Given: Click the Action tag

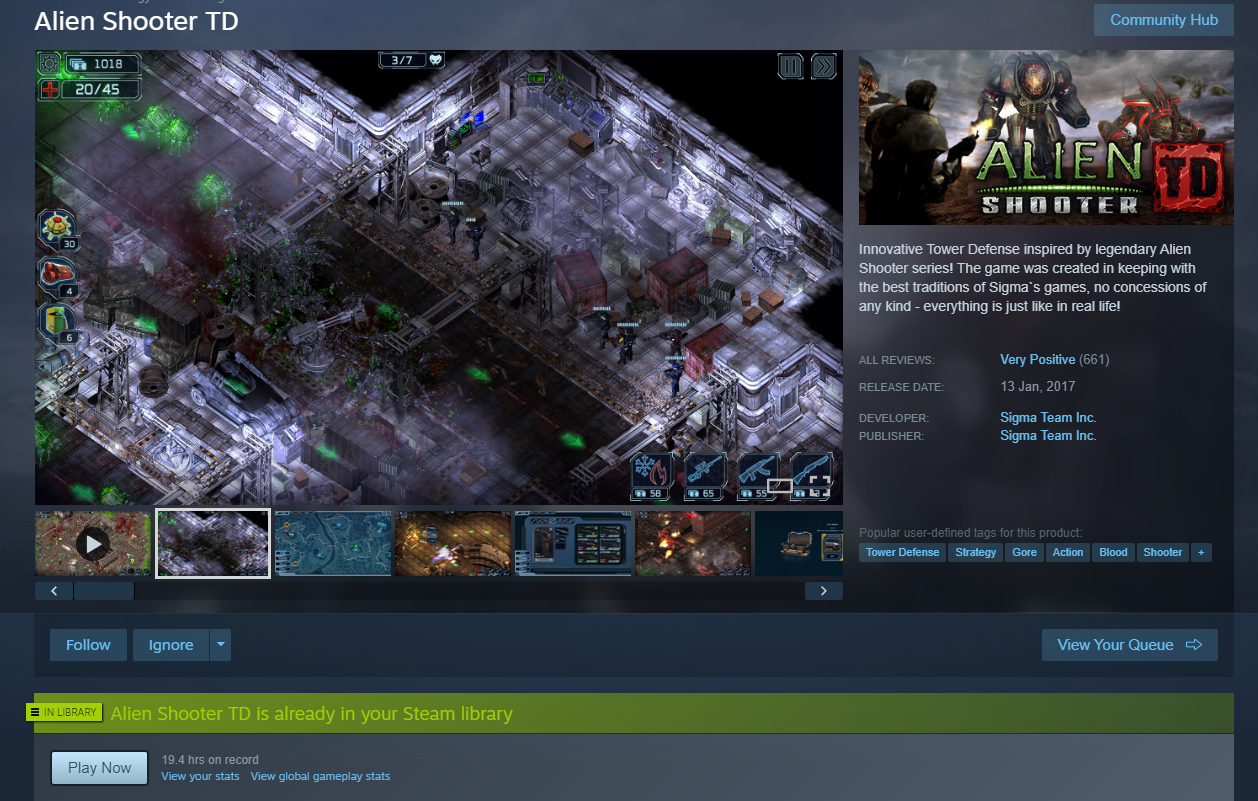Looking at the screenshot, I should 1067,552.
